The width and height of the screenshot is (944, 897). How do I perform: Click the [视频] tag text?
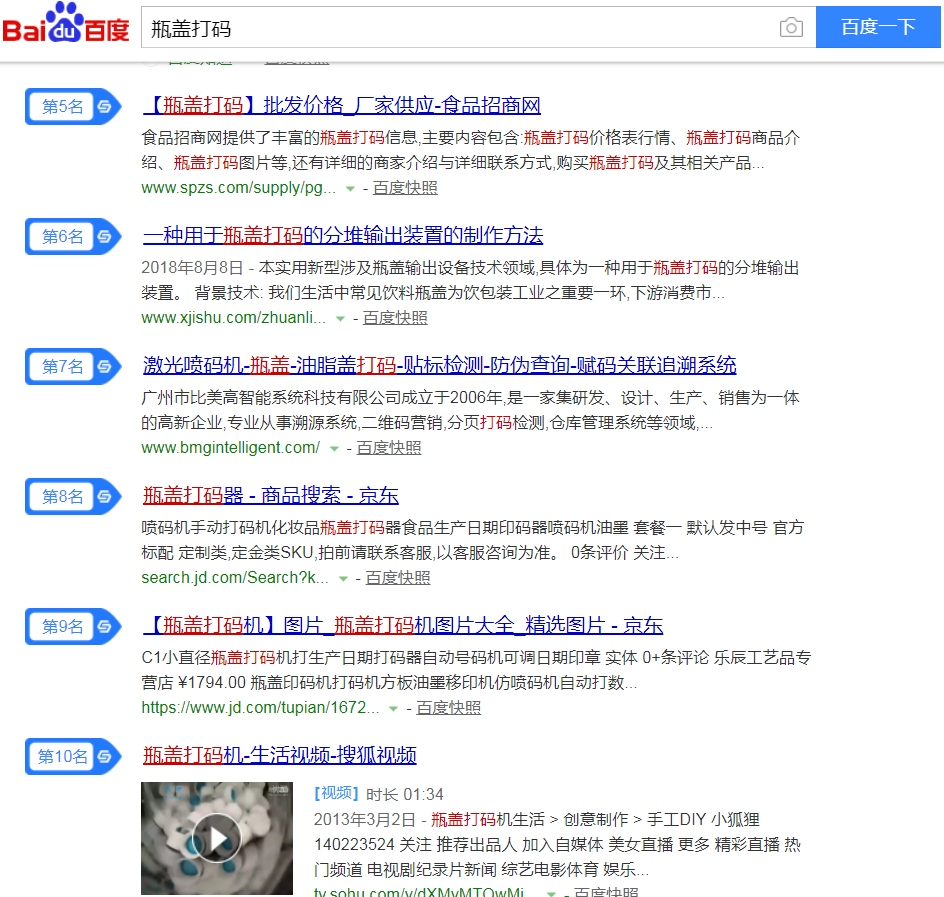337,794
